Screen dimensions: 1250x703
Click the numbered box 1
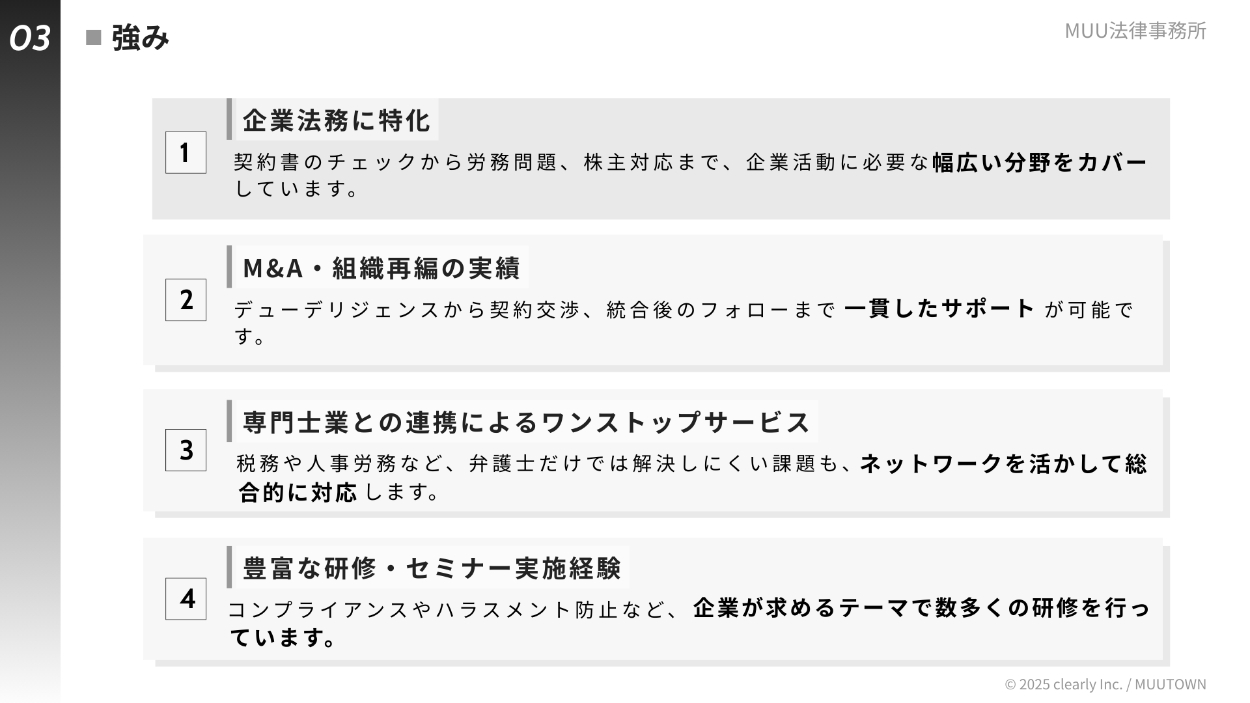coord(185,153)
